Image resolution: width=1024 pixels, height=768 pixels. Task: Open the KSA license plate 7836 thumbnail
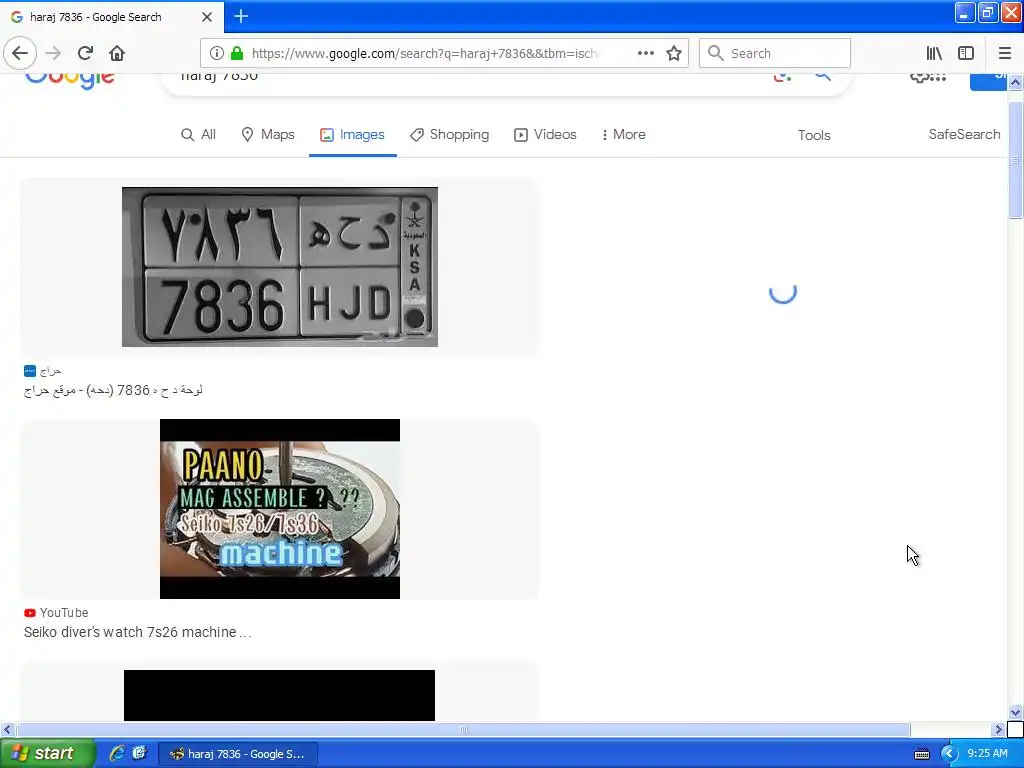tap(280, 267)
